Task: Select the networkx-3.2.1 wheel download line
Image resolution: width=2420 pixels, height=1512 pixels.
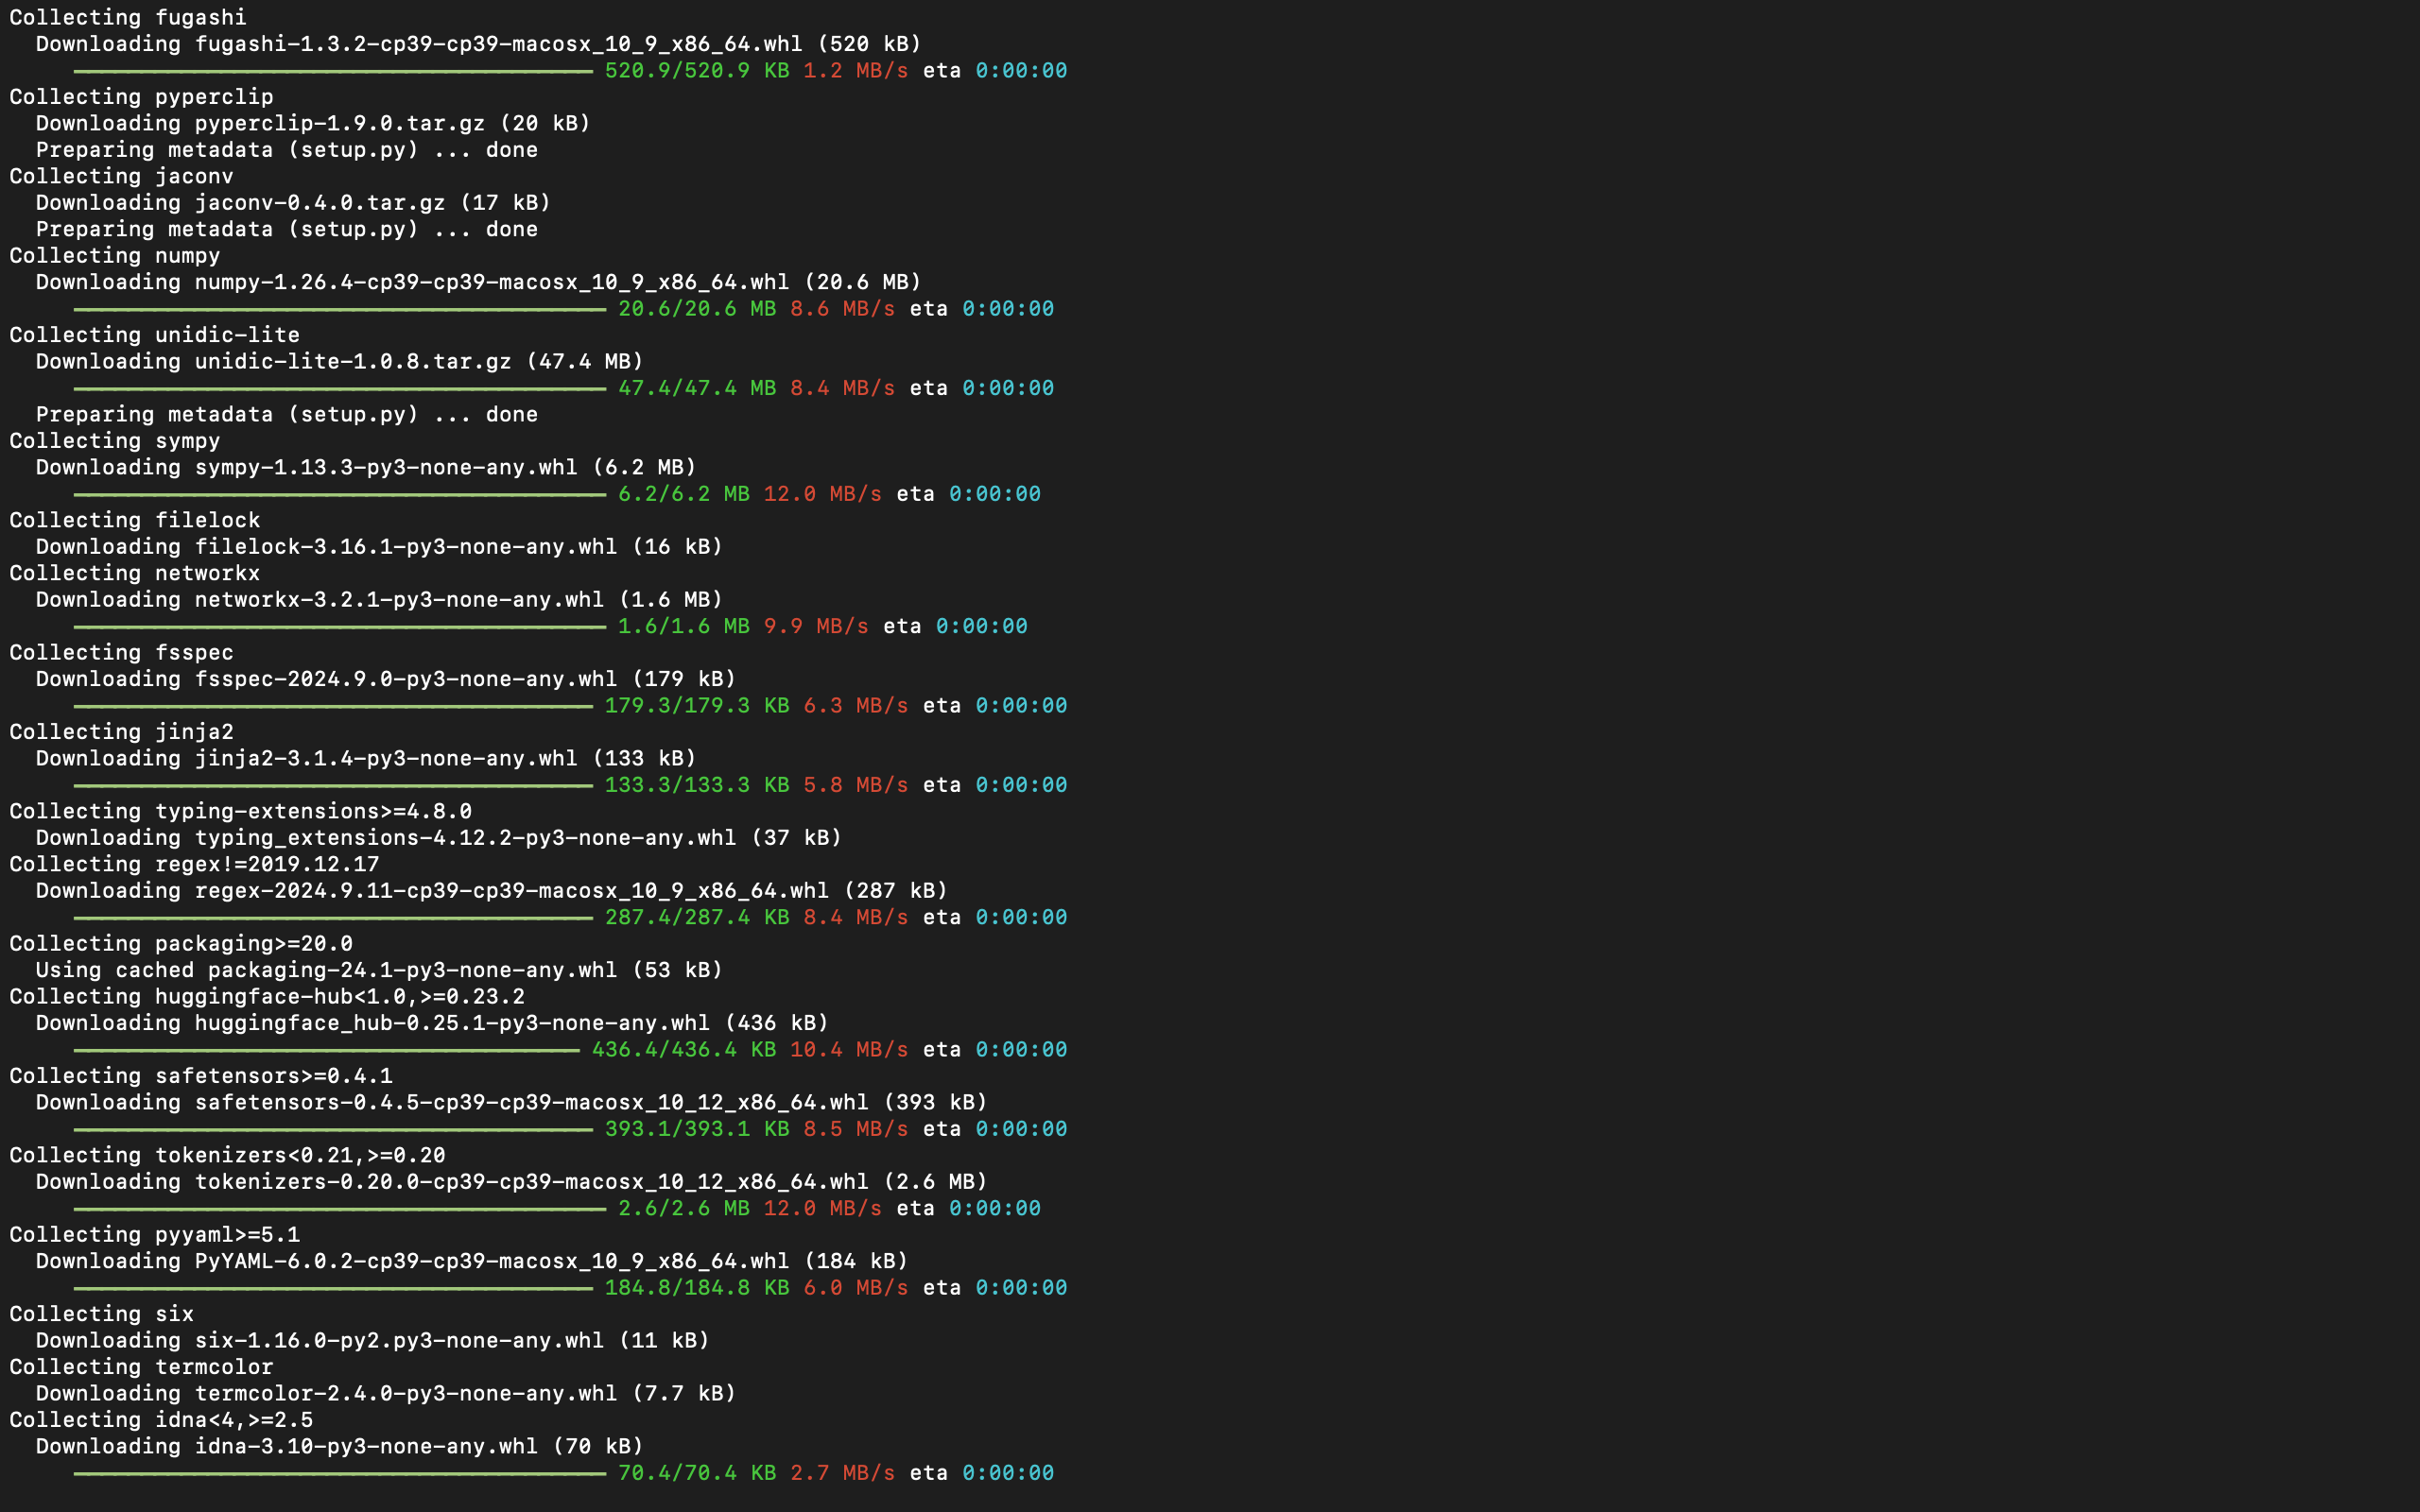Action: (x=379, y=600)
